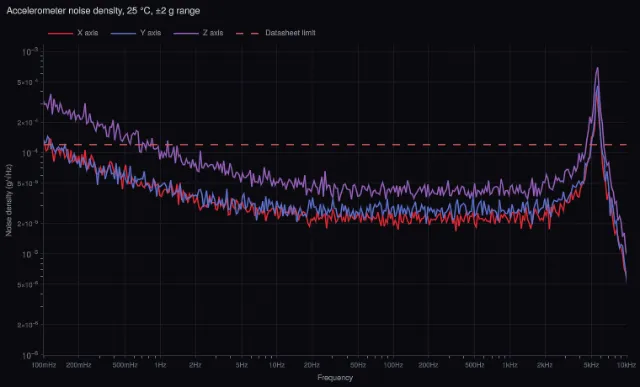This screenshot has width=640, height=387.
Task: Toggle the X axis legend entry
Action: [x=73, y=33]
